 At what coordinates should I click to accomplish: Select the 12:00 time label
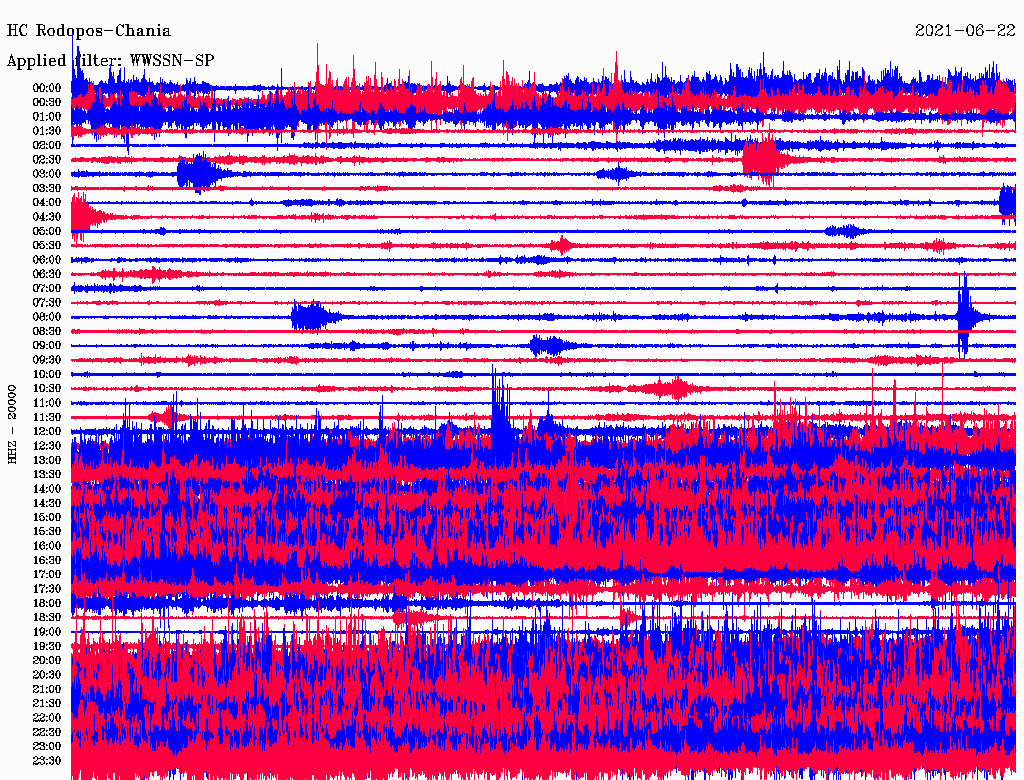[47, 432]
